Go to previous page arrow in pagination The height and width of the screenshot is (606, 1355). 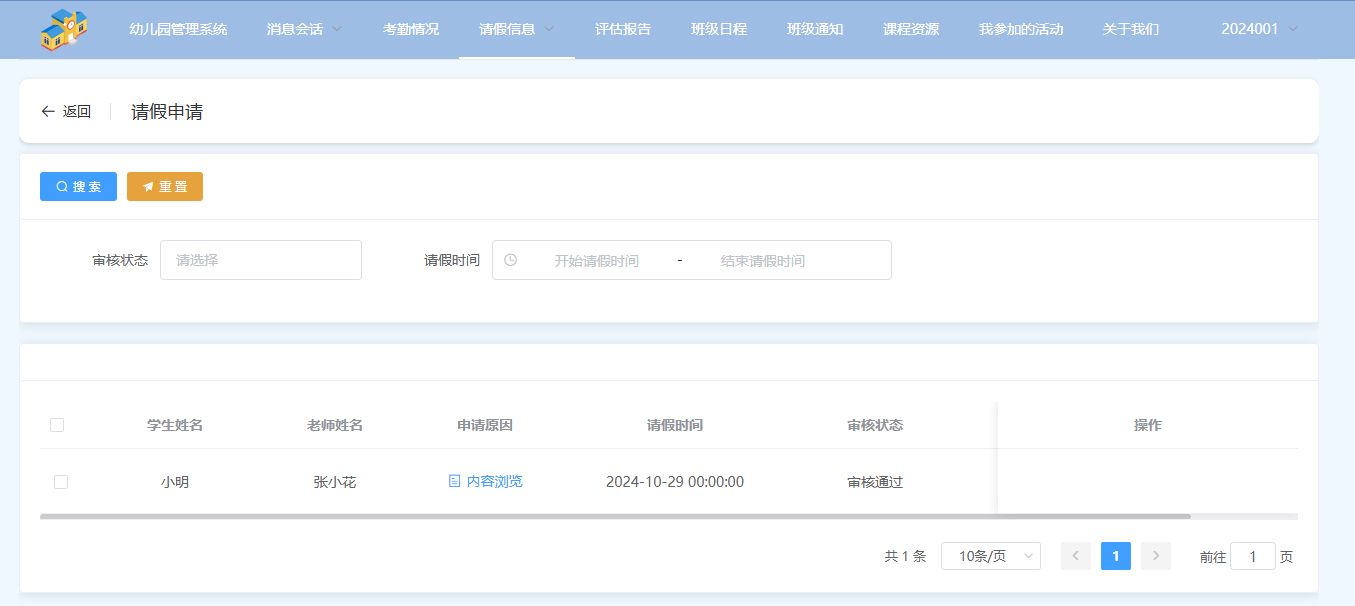1076,556
